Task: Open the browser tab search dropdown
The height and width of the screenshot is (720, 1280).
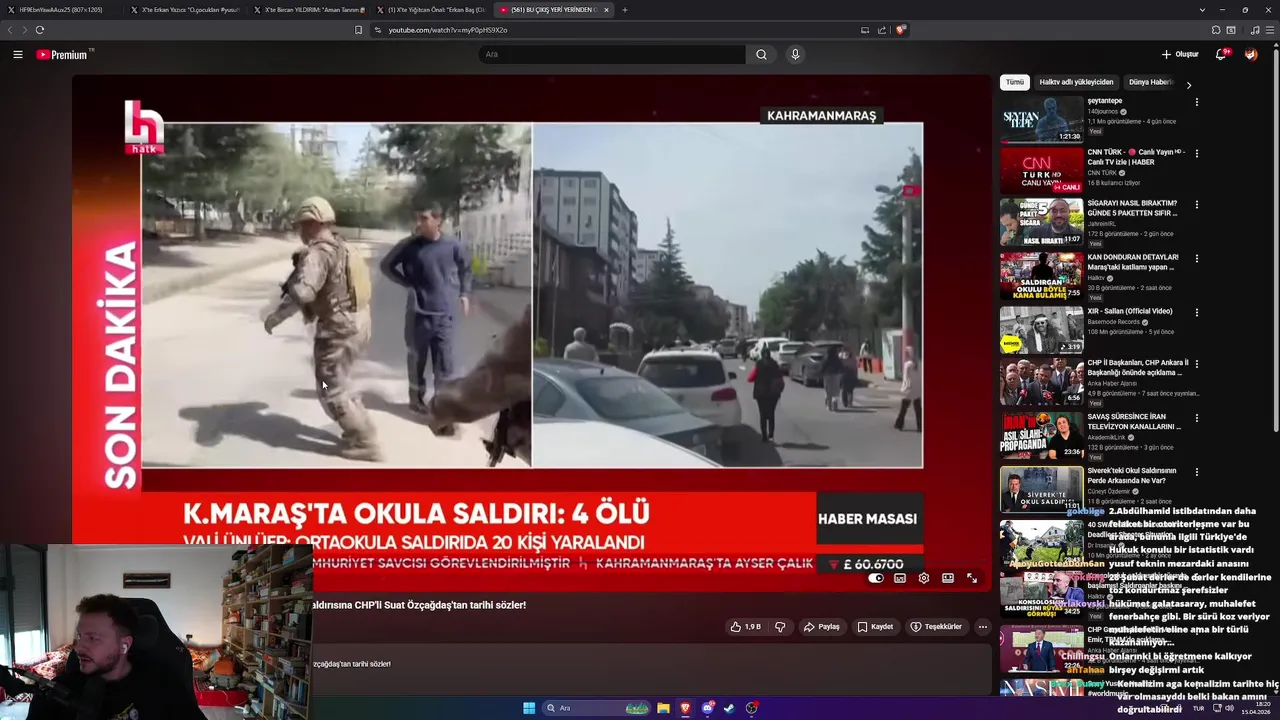Action: tap(1201, 10)
